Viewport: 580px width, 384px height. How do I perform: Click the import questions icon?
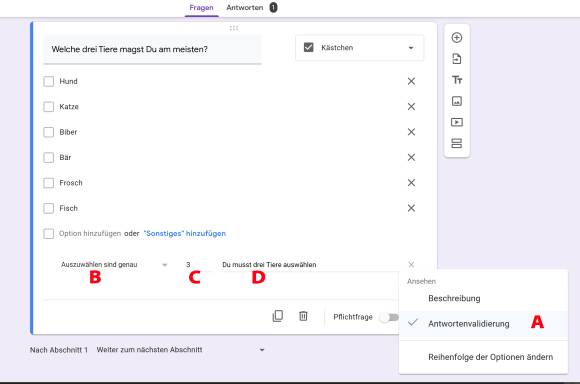[x=457, y=59]
